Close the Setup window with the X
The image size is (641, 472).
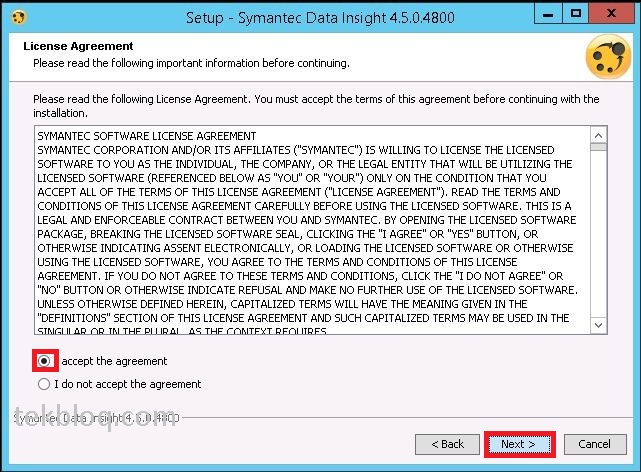click(612, 14)
